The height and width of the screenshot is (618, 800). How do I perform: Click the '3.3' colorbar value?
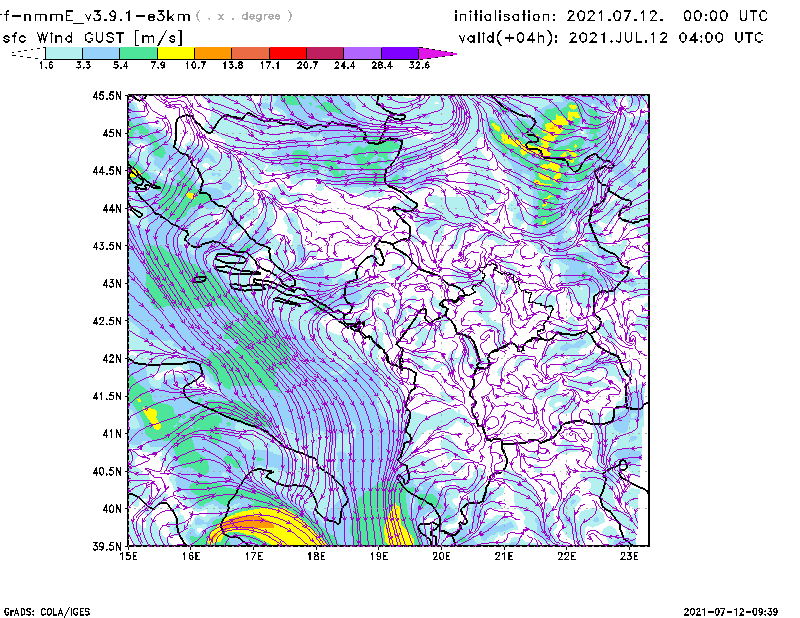(83, 65)
